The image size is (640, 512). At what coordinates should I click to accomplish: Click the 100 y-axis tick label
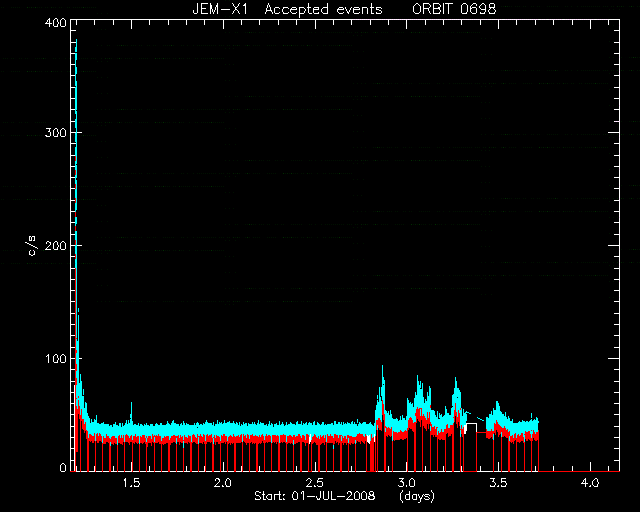[x=55, y=358]
